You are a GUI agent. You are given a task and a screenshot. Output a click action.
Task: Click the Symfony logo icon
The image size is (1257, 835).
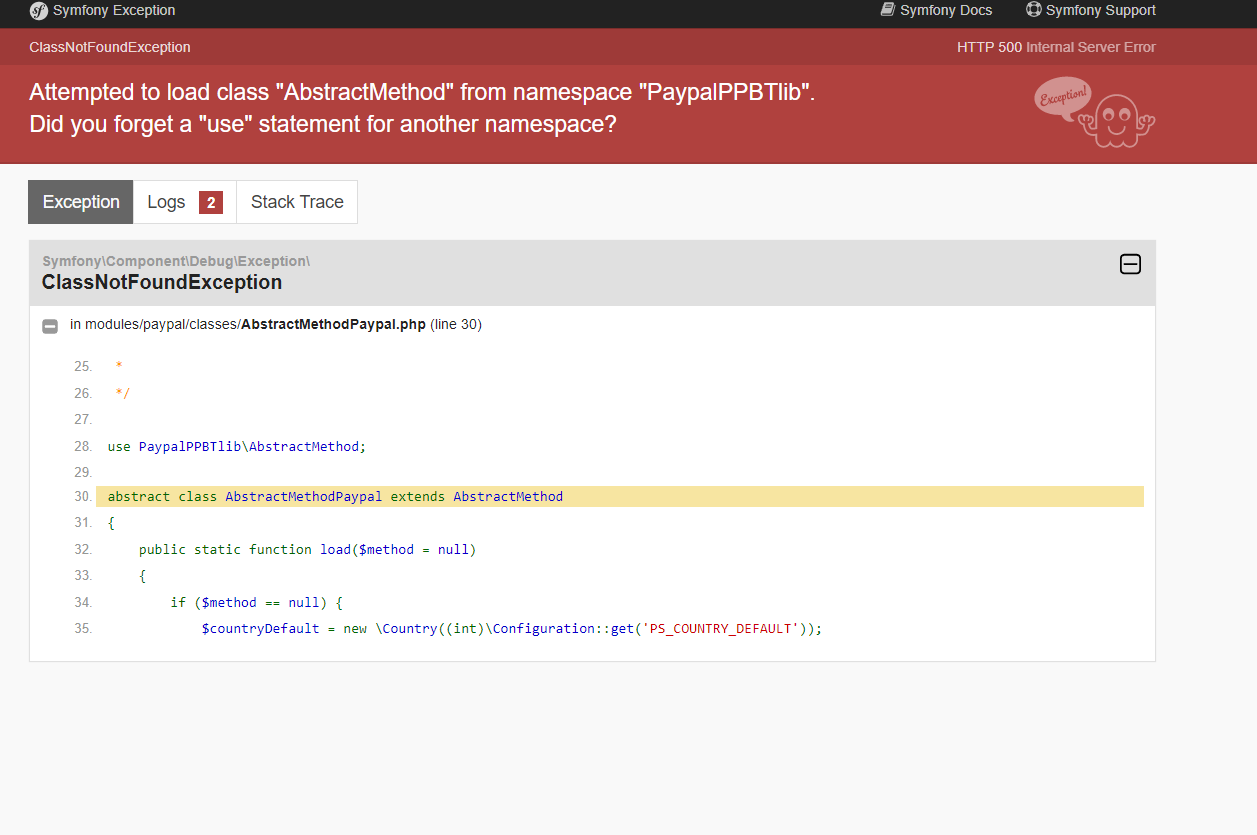38,11
